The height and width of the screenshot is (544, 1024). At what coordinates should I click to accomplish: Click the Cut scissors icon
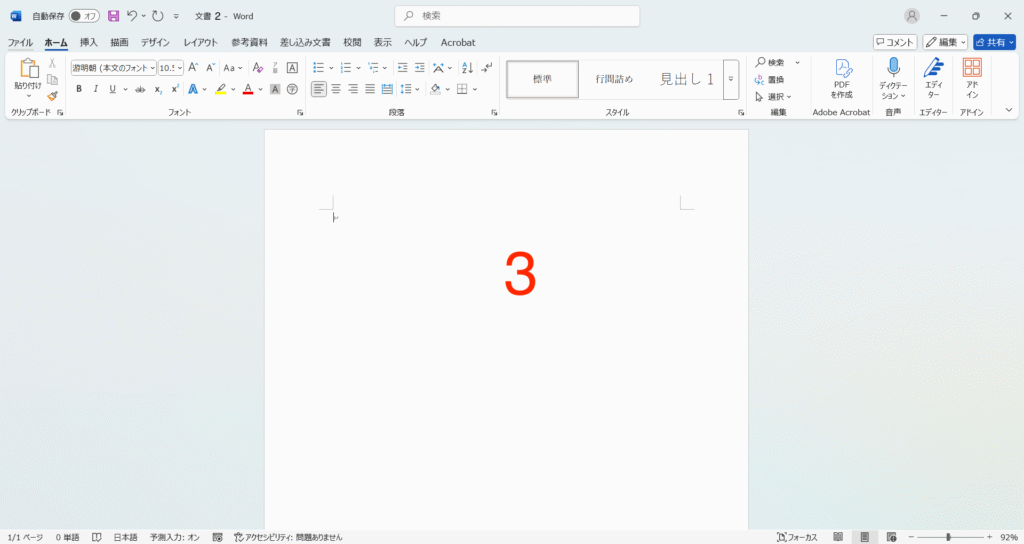pos(52,63)
